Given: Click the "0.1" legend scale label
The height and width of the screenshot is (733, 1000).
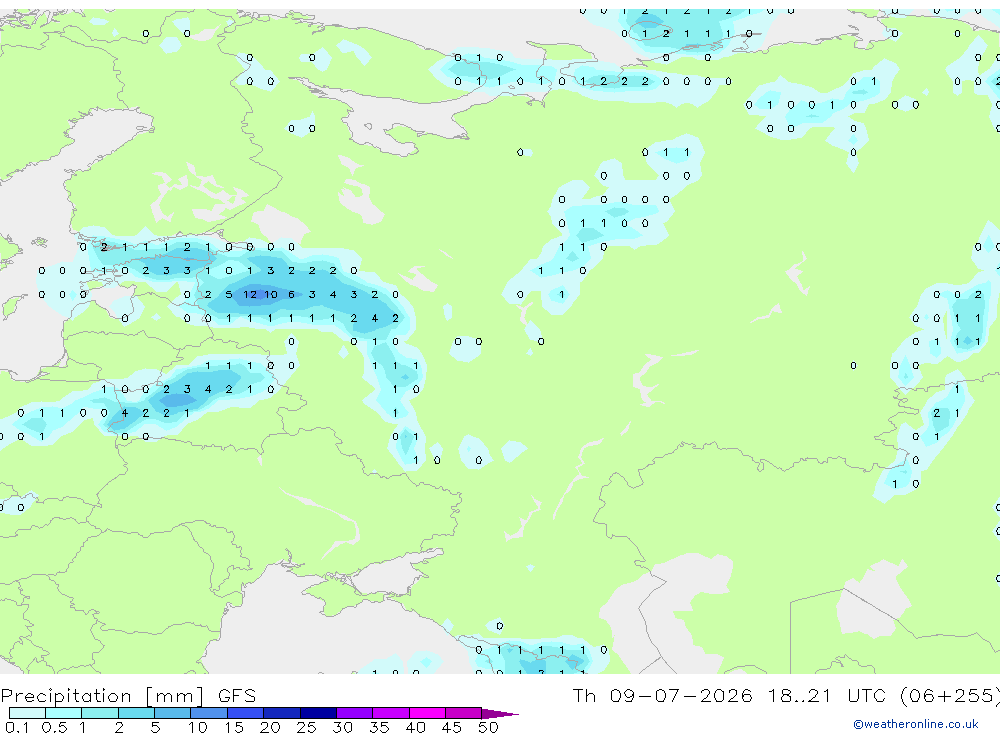Looking at the screenshot, I should click(17, 727).
